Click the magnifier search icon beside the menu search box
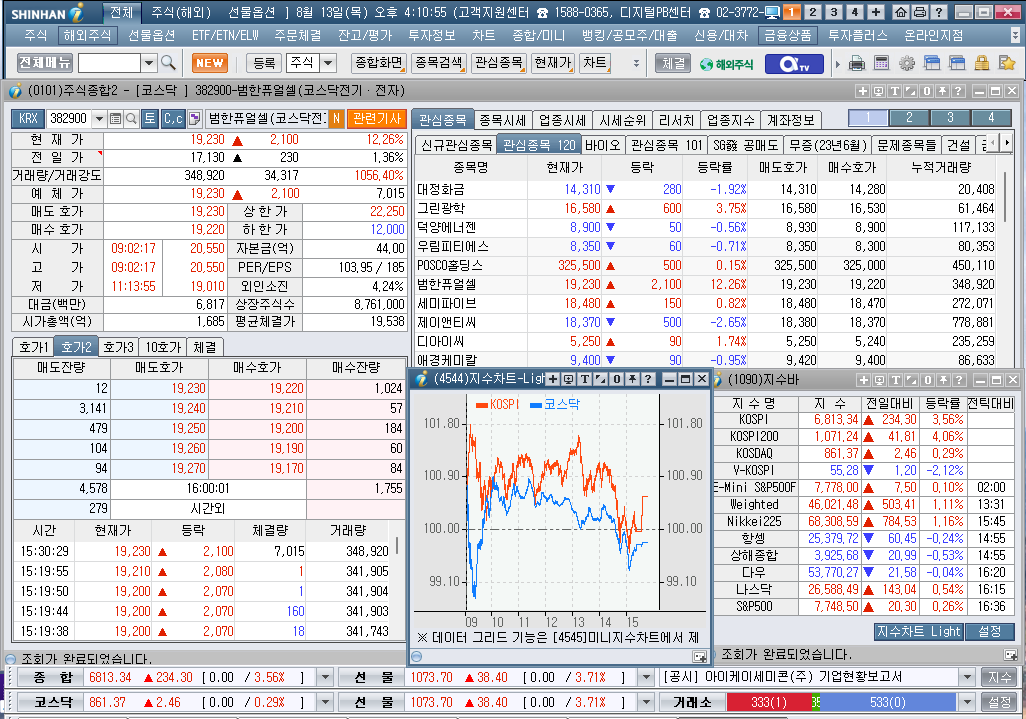The width and height of the screenshot is (1026, 719). [x=168, y=63]
